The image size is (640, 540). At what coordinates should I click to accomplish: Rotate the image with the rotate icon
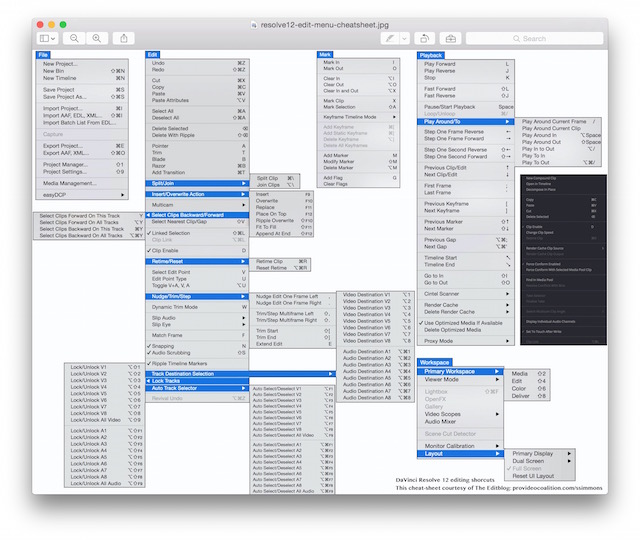tap(424, 38)
